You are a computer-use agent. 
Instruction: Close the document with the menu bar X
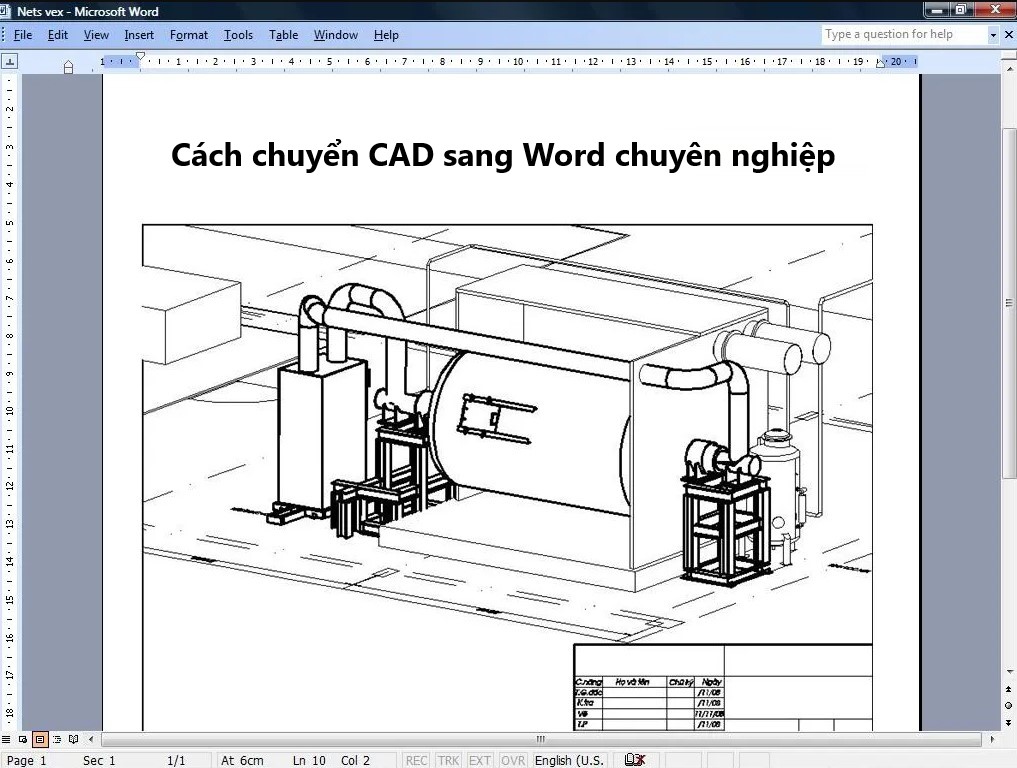click(x=1009, y=35)
